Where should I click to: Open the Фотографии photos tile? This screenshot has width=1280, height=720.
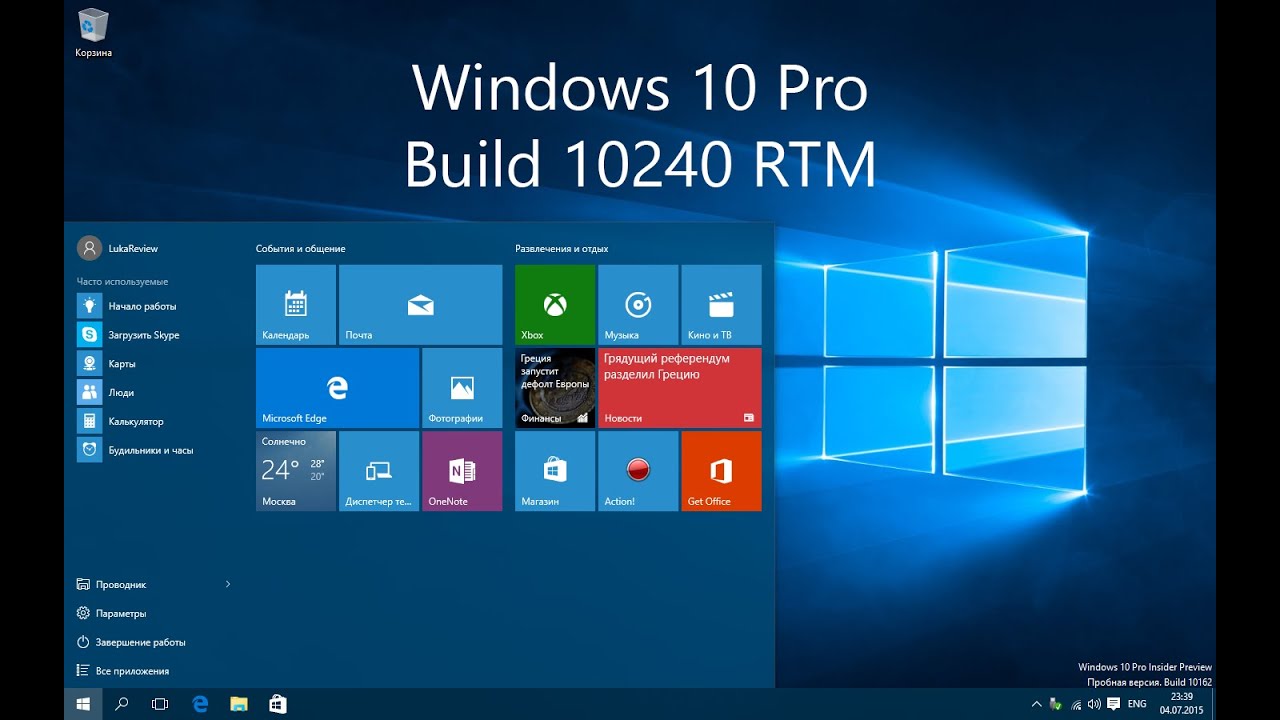click(462, 388)
